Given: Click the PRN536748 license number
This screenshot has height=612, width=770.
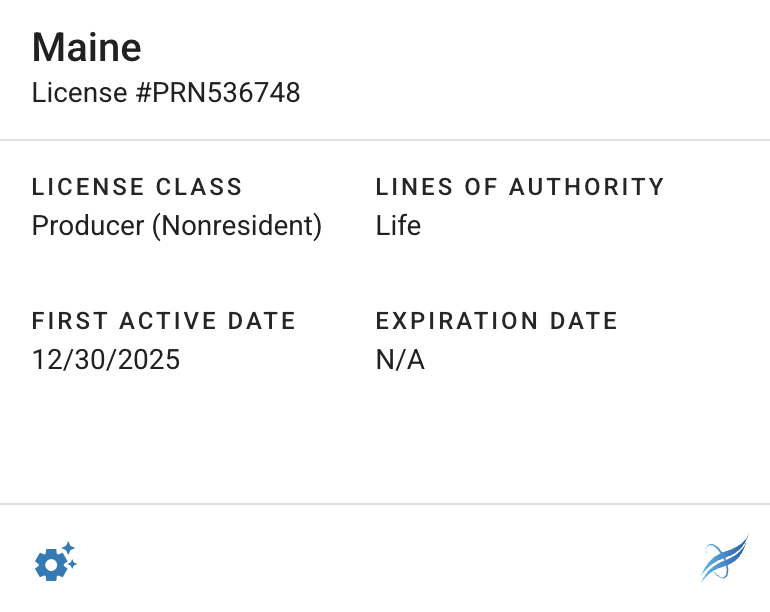Looking at the screenshot, I should pos(219,93).
